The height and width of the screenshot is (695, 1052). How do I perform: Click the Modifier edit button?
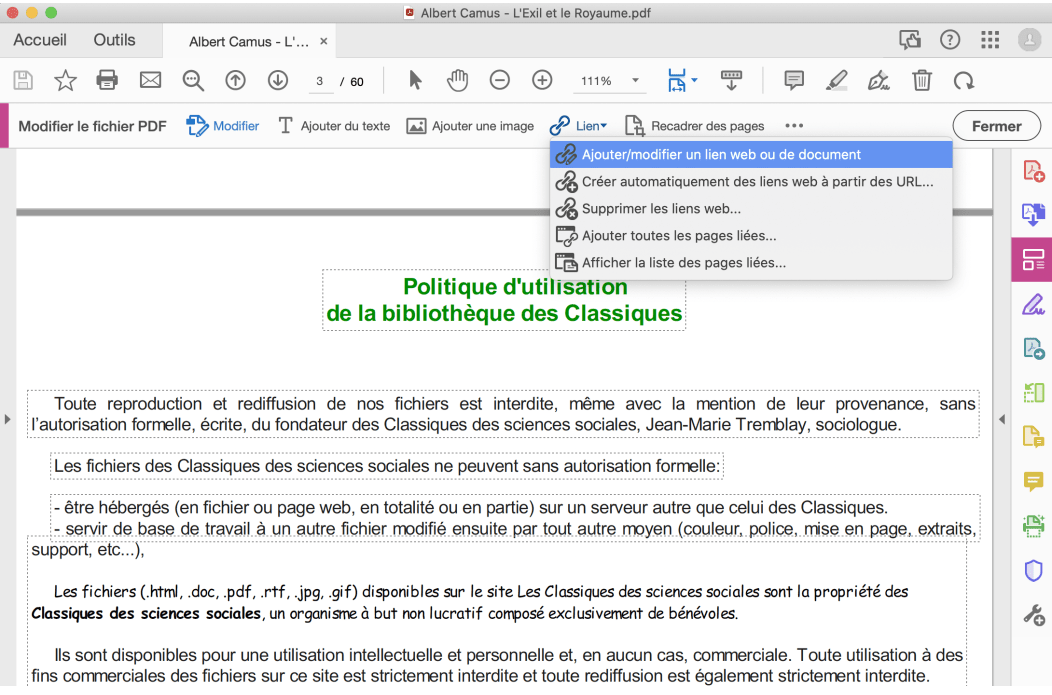pyautogui.click(x=223, y=125)
